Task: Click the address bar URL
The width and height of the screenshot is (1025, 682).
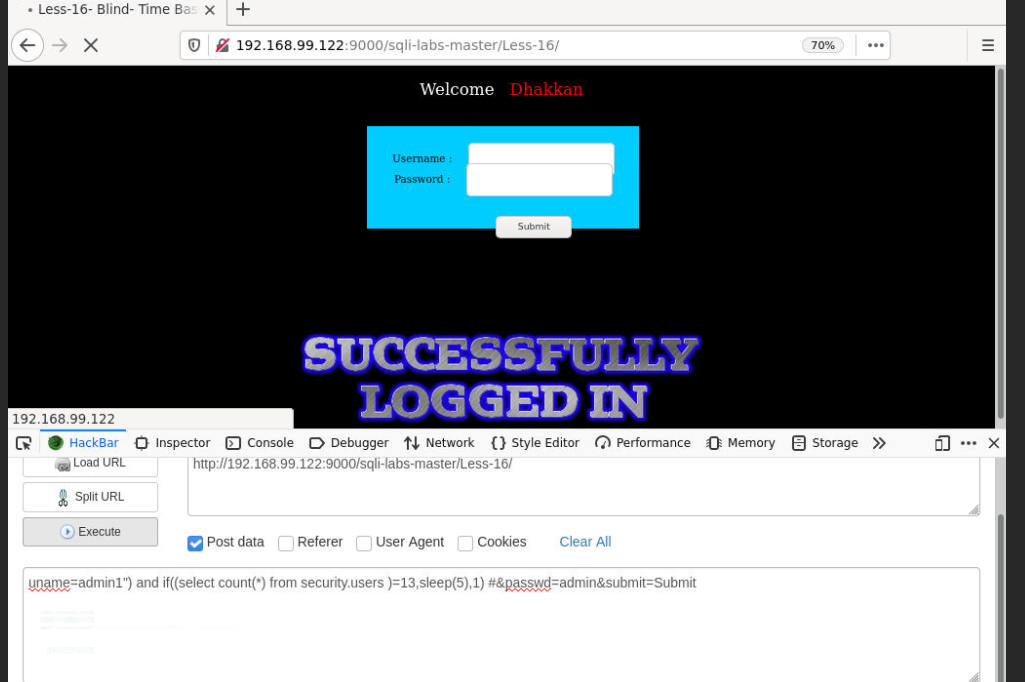Action: pyautogui.click(x=397, y=45)
